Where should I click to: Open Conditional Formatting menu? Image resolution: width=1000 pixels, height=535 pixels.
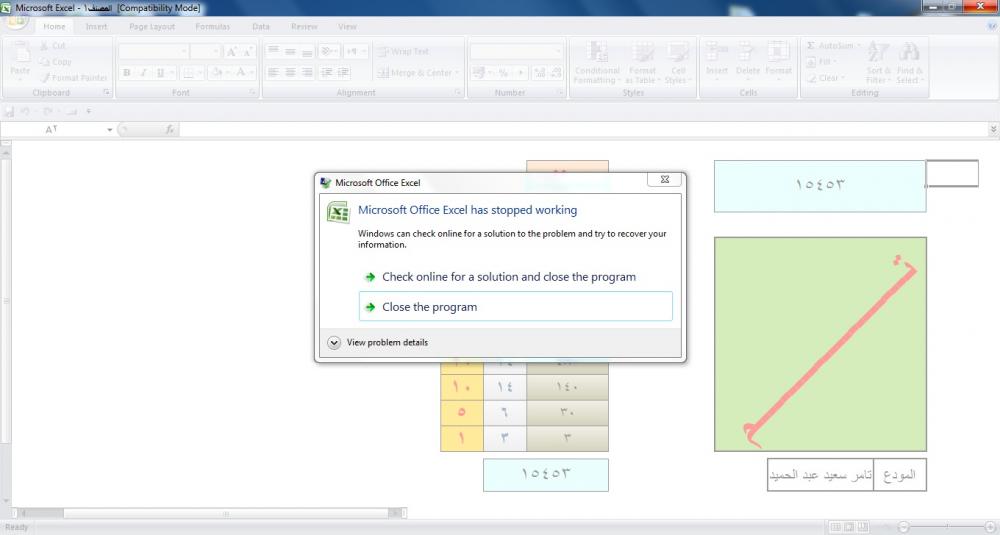597,62
